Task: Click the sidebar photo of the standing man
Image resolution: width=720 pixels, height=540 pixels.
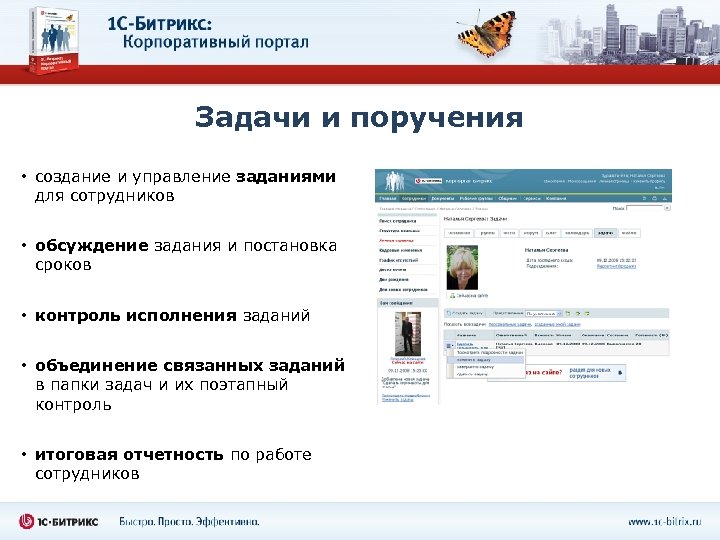Action: pos(408,334)
